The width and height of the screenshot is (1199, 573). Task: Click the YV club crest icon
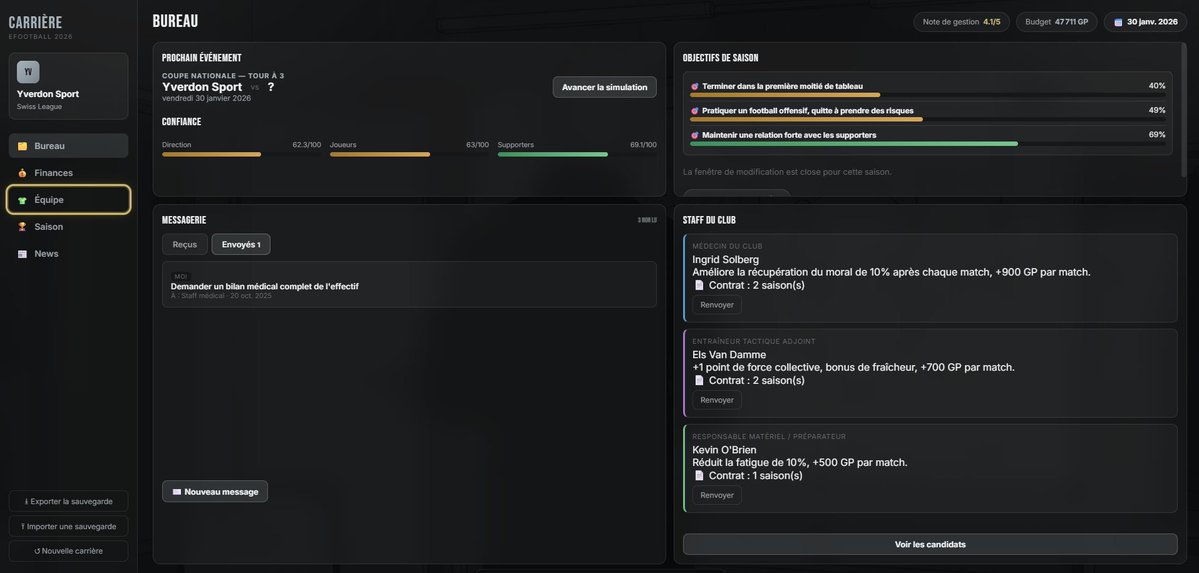click(x=28, y=72)
